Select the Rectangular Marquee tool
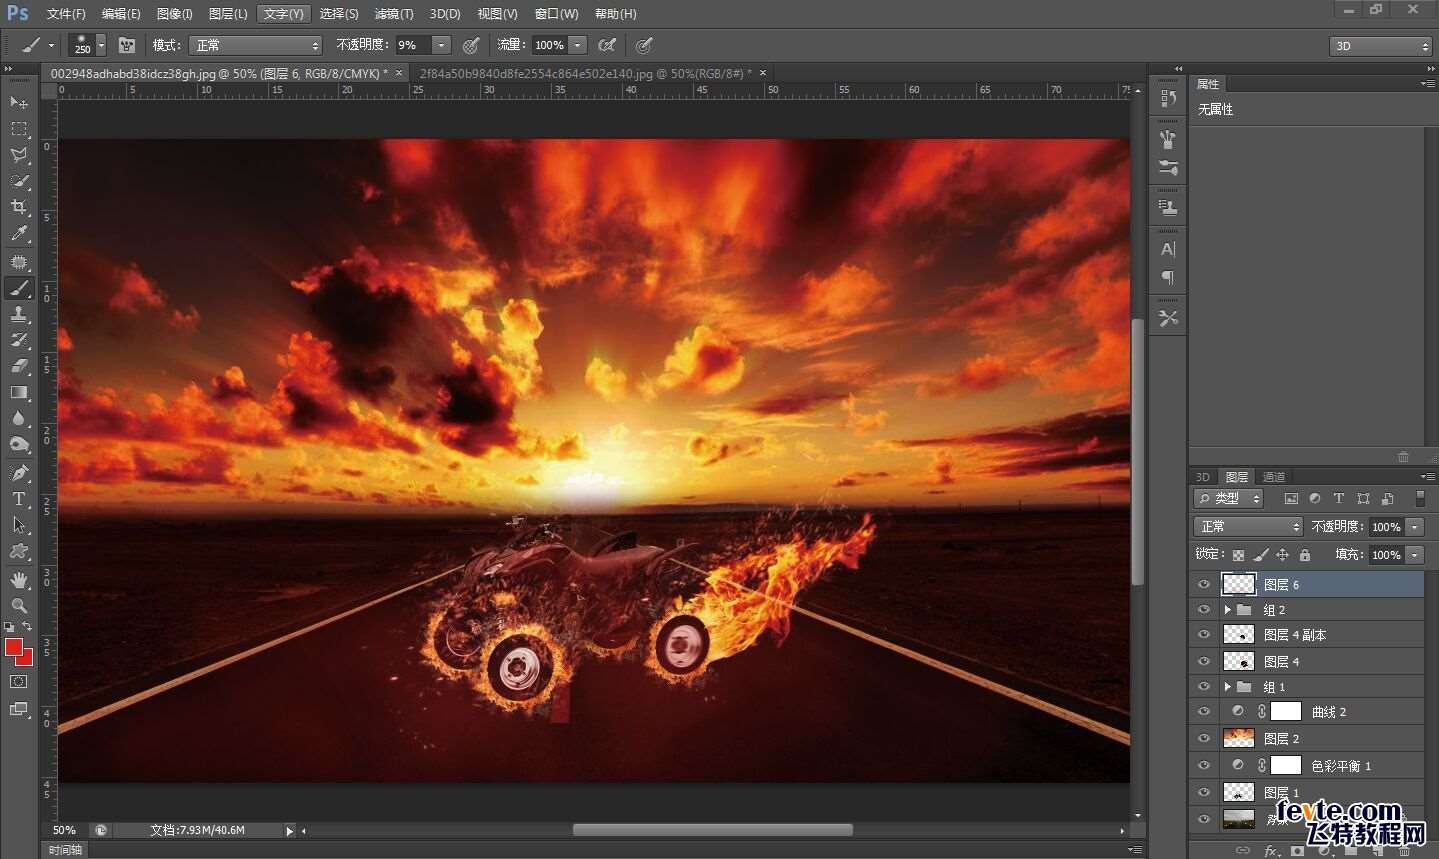The height and width of the screenshot is (859, 1439). coord(19,129)
